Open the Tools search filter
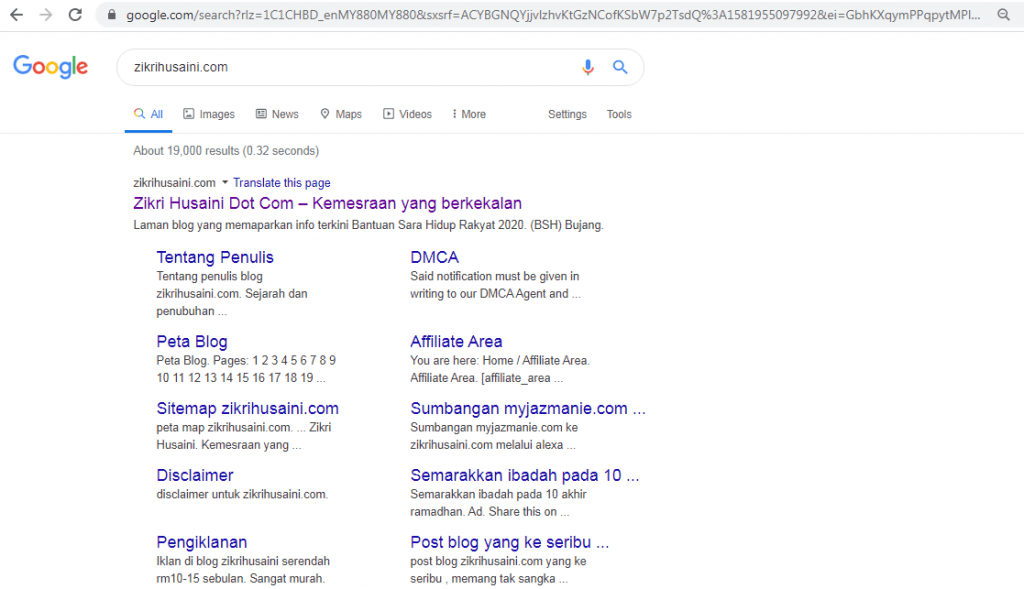The width and height of the screenshot is (1024, 589). point(619,114)
